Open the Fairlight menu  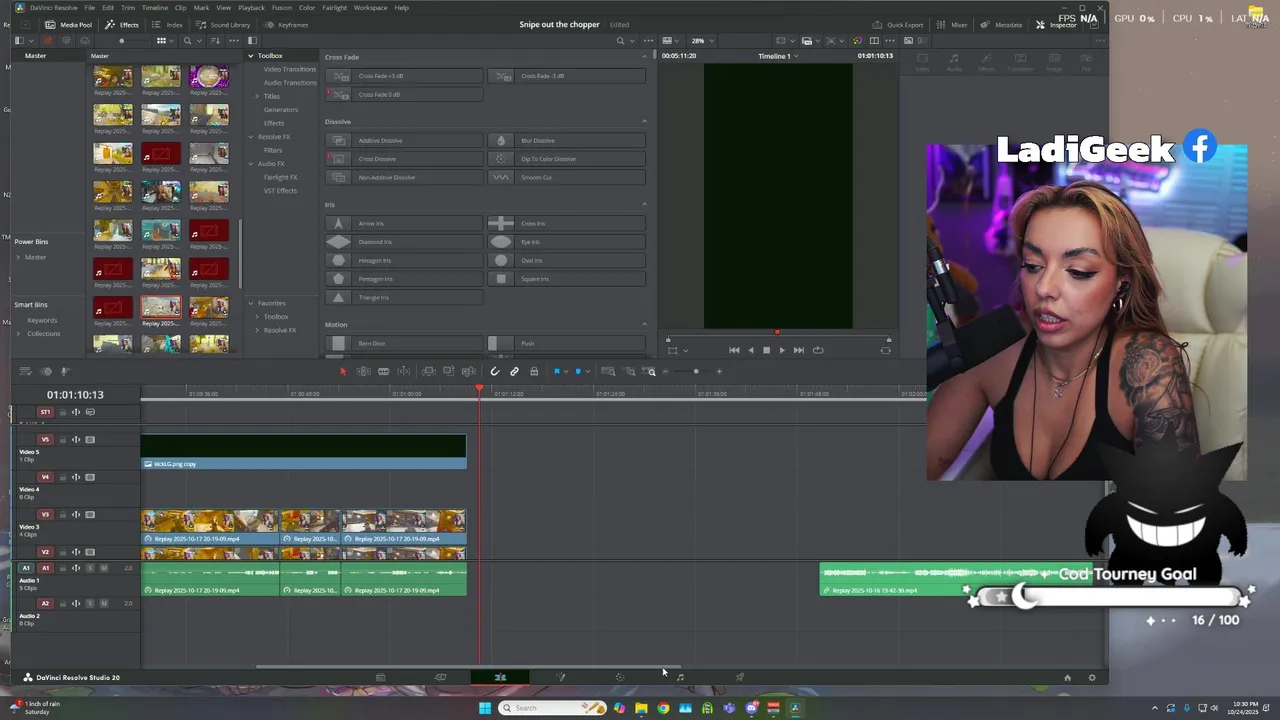pos(334,8)
